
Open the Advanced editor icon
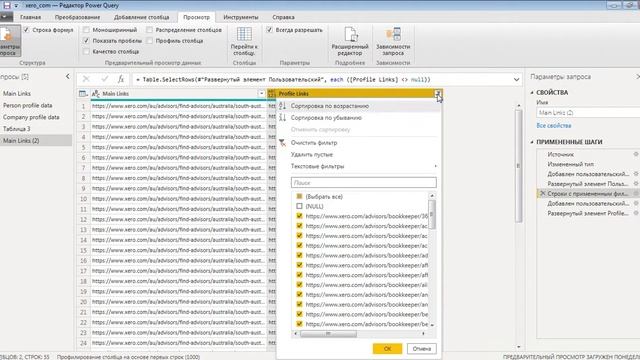point(350,34)
